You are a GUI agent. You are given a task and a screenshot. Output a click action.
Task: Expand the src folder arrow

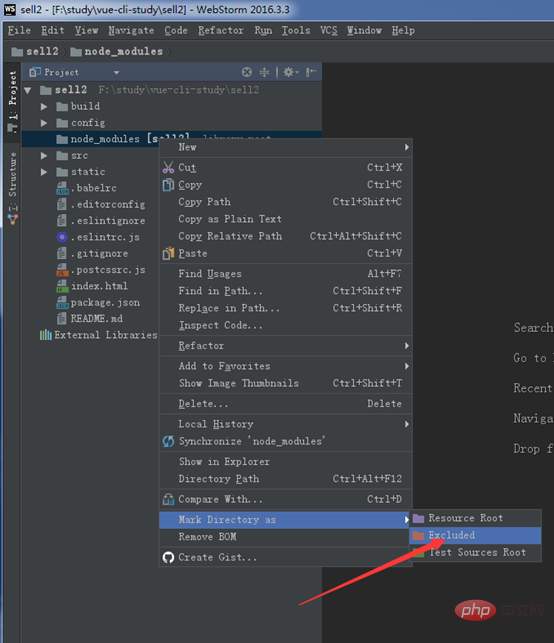(44, 156)
